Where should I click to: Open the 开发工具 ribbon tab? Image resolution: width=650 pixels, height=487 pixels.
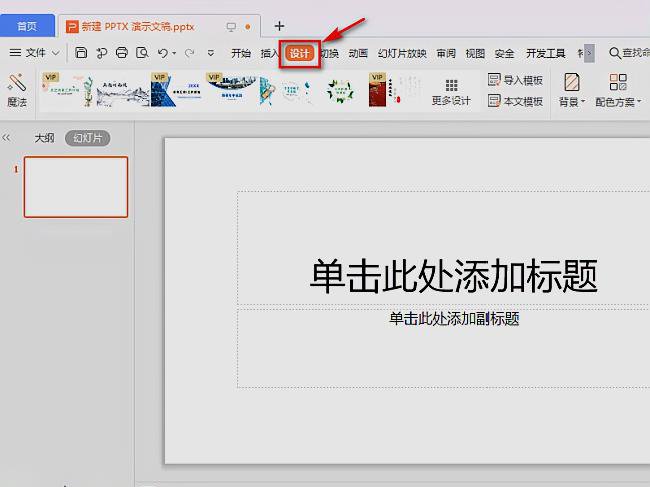[x=546, y=53]
